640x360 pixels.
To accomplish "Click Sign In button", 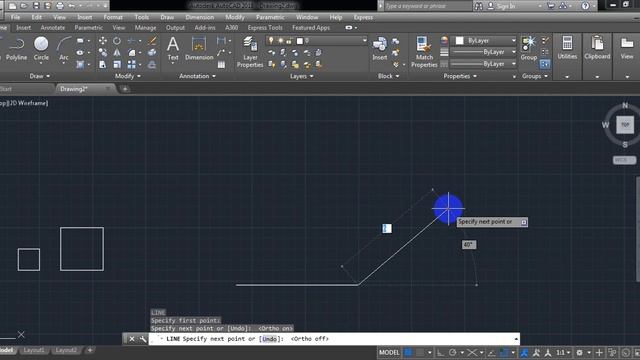I will click(x=501, y=6).
